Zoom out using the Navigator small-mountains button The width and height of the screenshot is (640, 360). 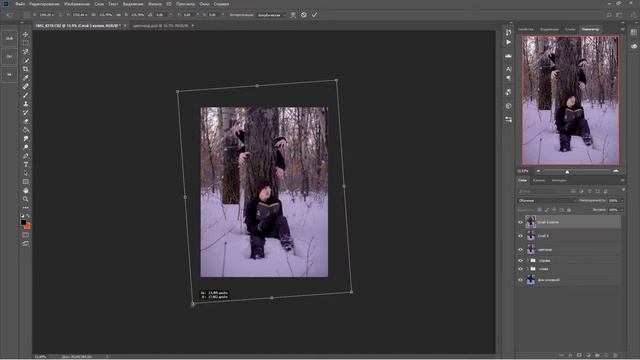[538, 171]
